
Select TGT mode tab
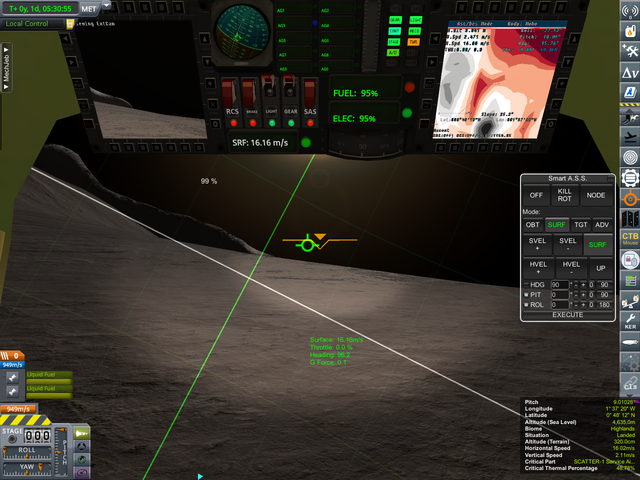point(580,225)
